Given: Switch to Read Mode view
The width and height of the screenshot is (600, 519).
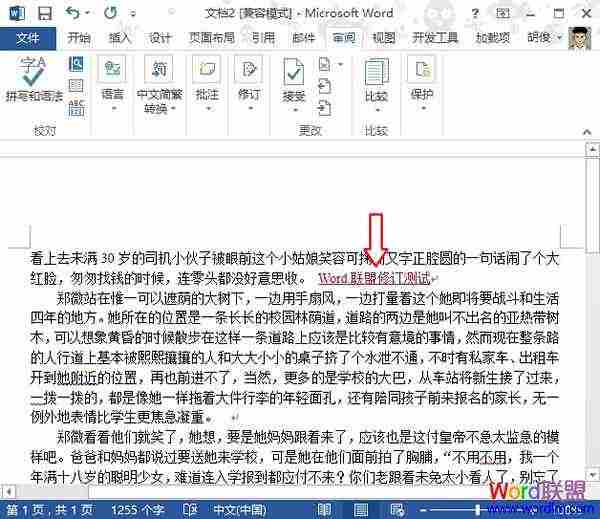Looking at the screenshot, I should (x=324, y=510).
